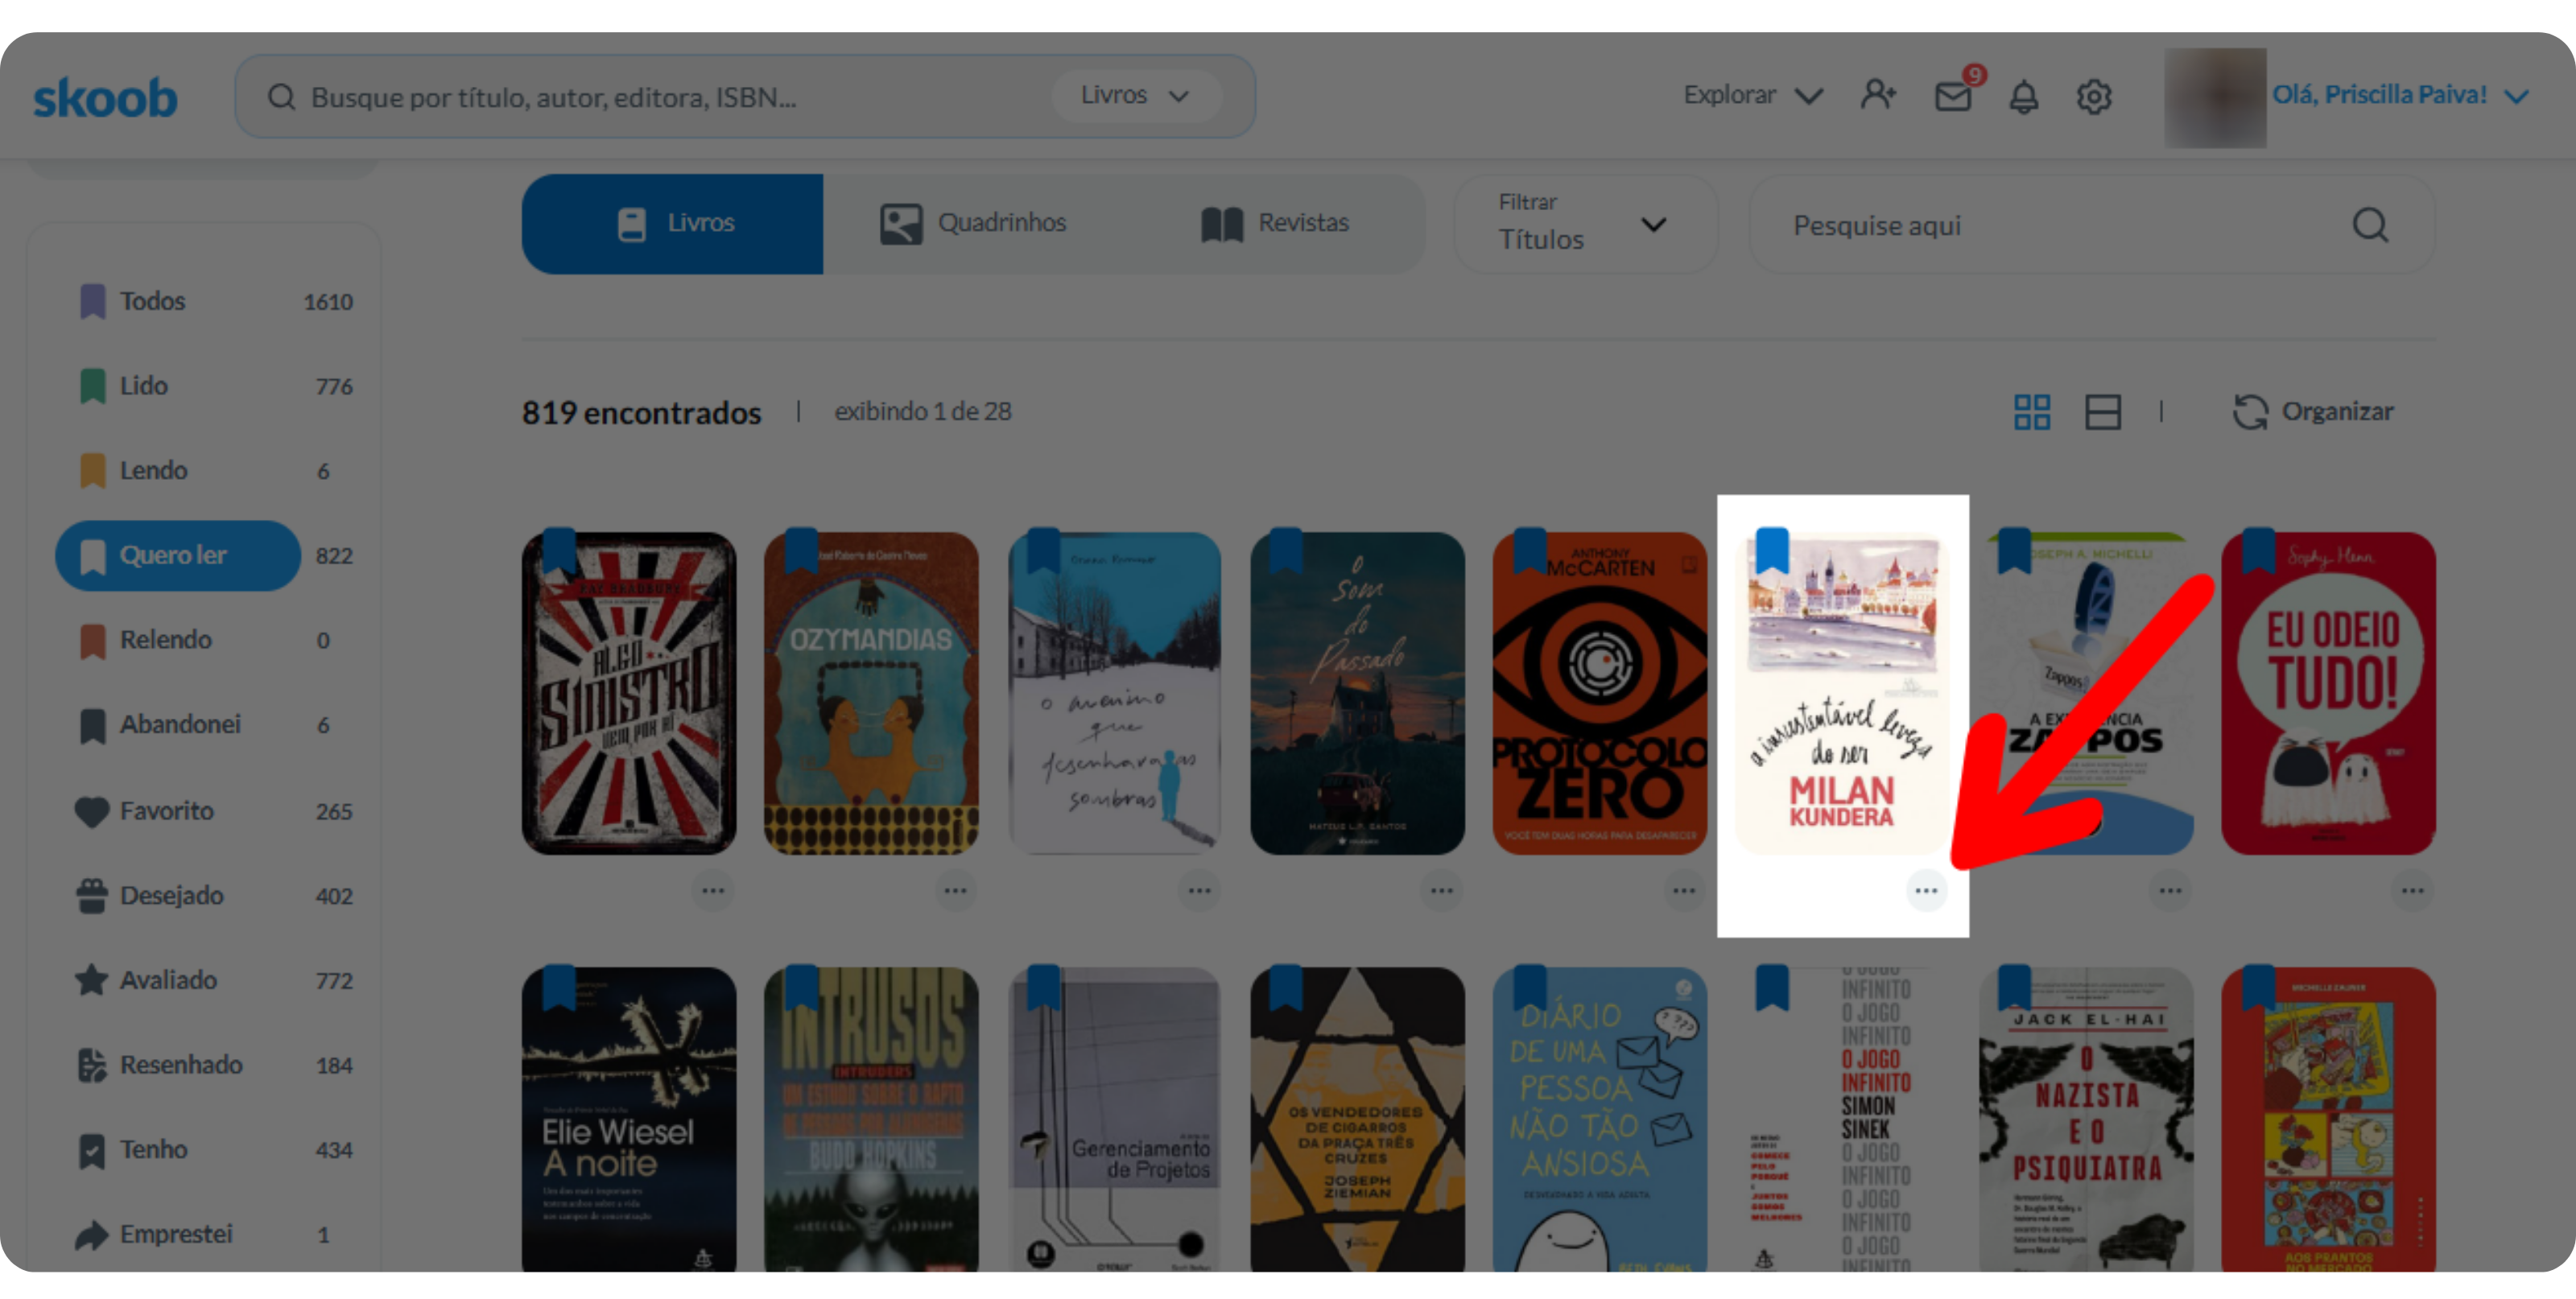This screenshot has height=1299, width=2576.
Task: Select Avaliado shelf
Action: 215,980
